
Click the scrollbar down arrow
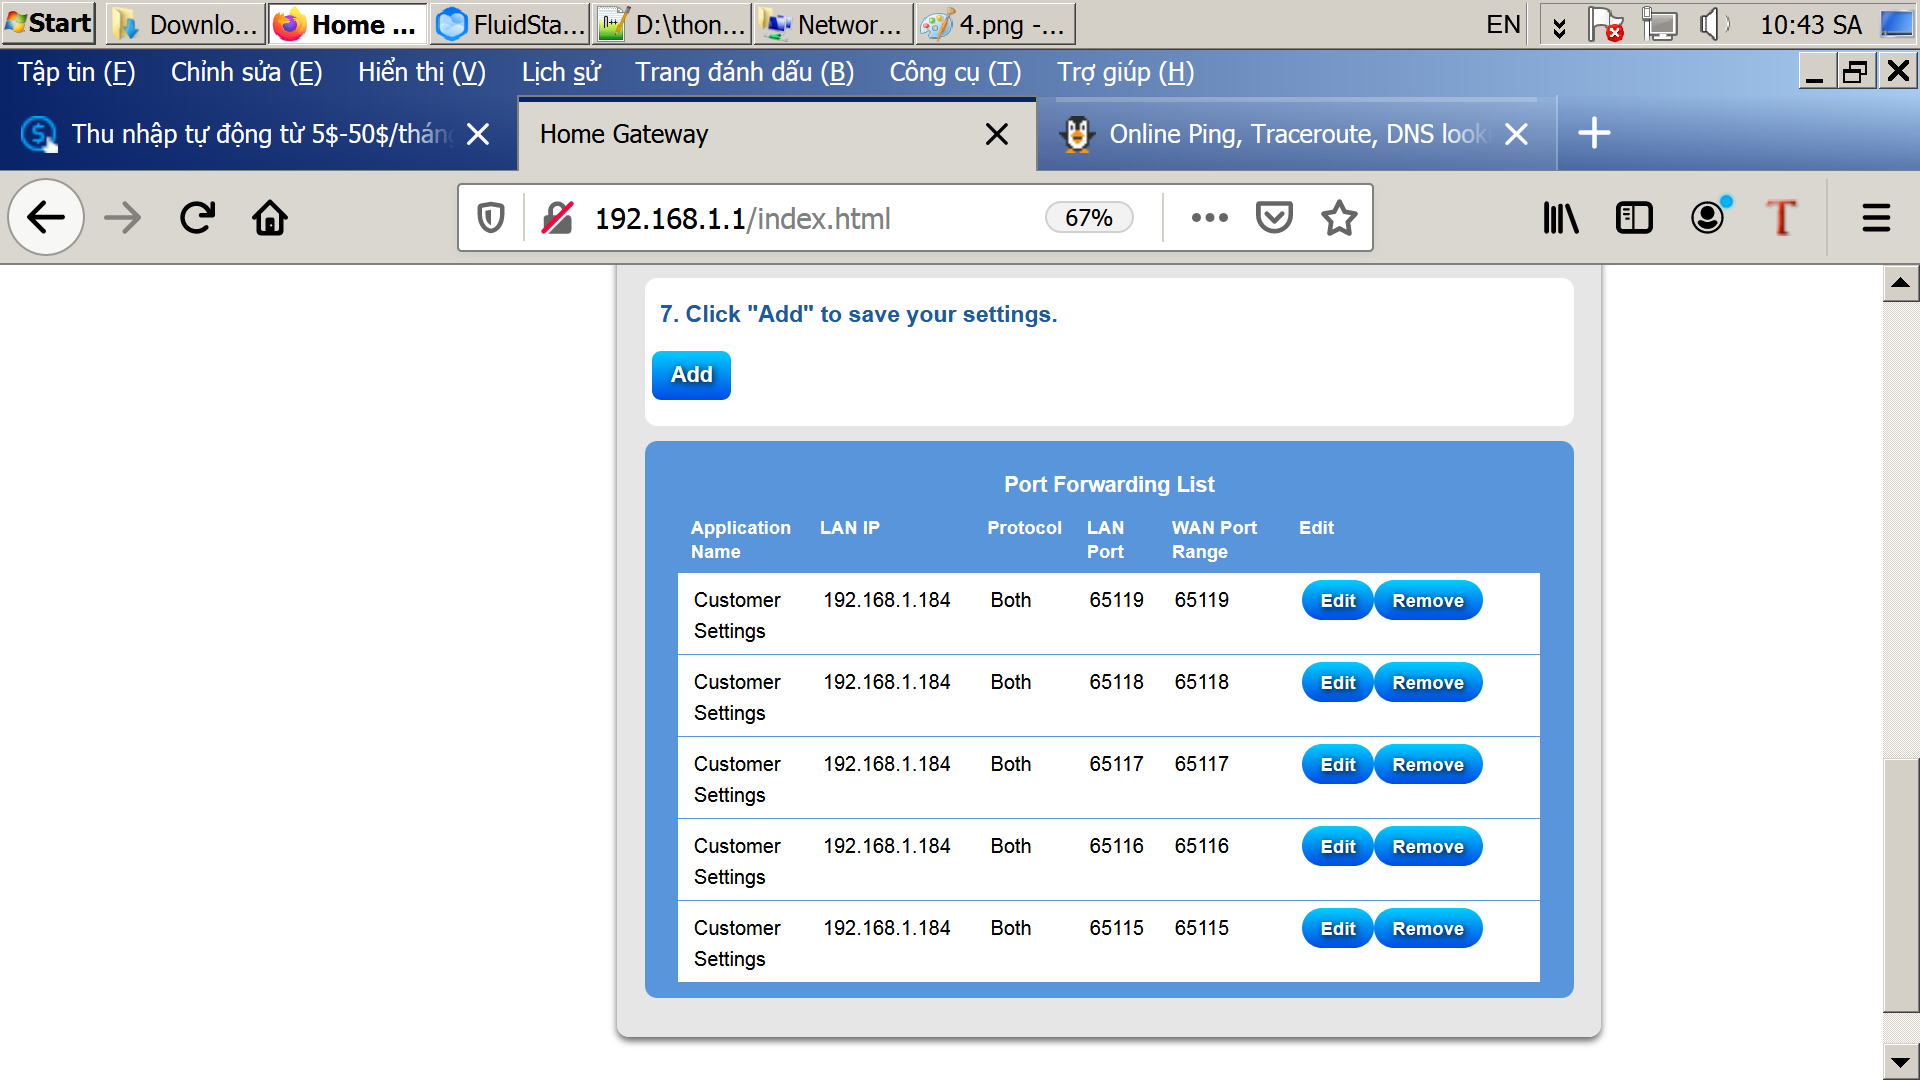(x=1900, y=1062)
